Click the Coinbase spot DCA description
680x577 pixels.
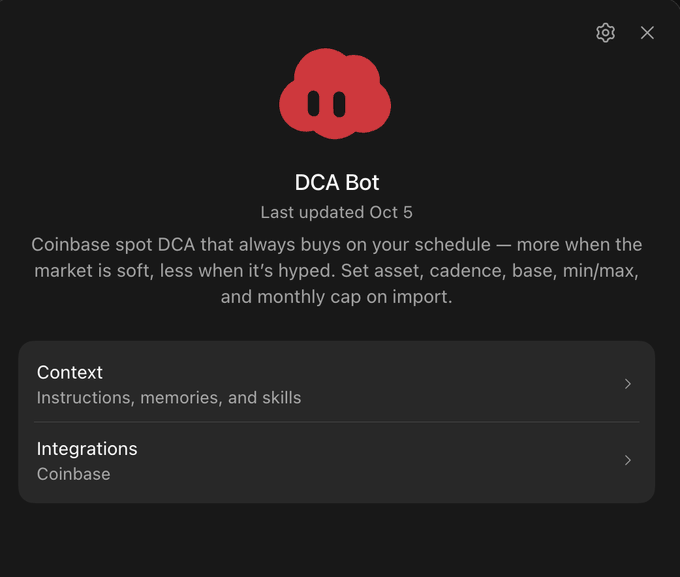coord(337,271)
